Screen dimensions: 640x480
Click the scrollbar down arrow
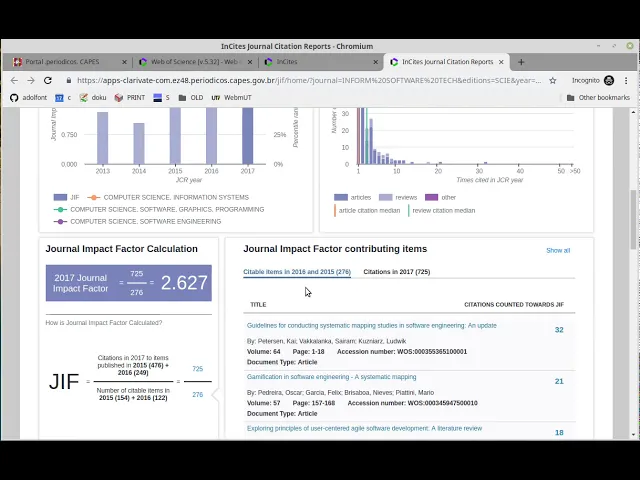(633, 434)
